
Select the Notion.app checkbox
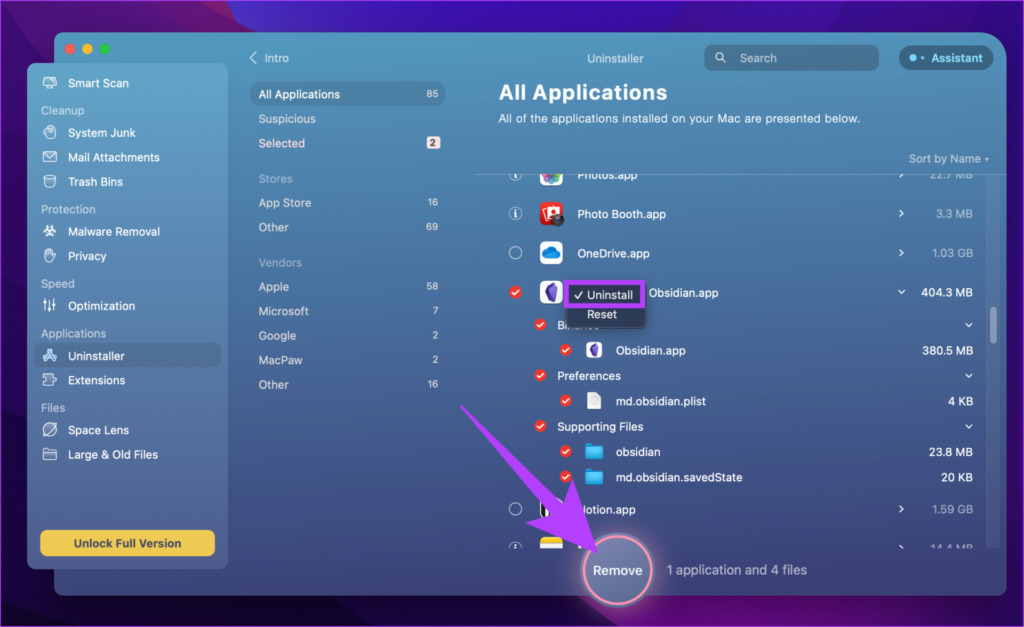pyautogui.click(x=515, y=509)
